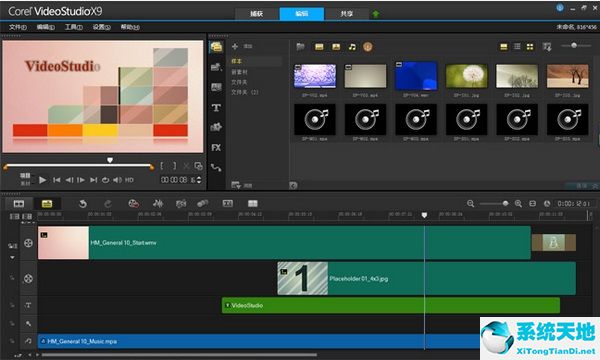
Task: Step to previous frame
Action: pyautogui.click(x=69, y=180)
